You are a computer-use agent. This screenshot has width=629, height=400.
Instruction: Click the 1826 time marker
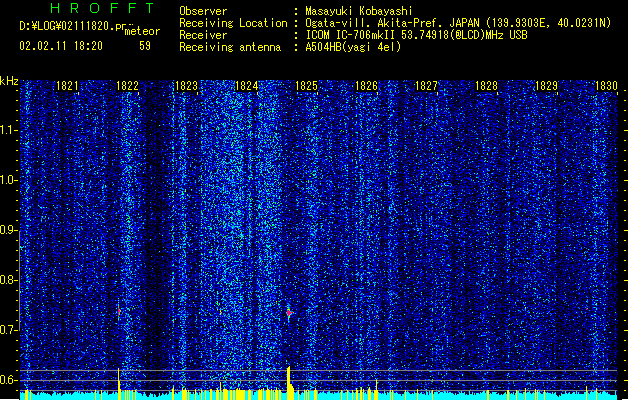366,86
